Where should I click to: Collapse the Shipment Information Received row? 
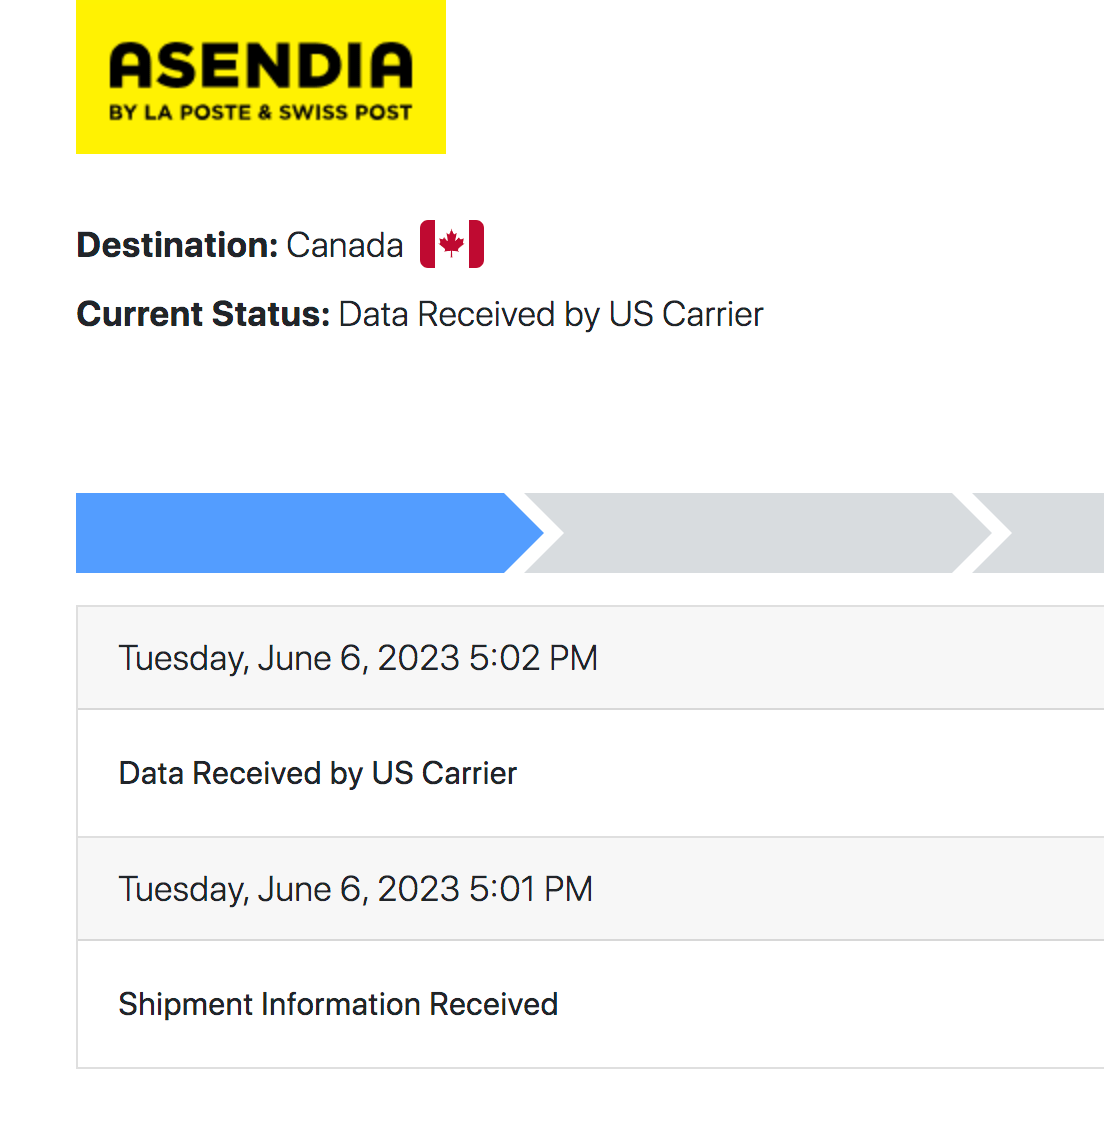click(x=338, y=1004)
